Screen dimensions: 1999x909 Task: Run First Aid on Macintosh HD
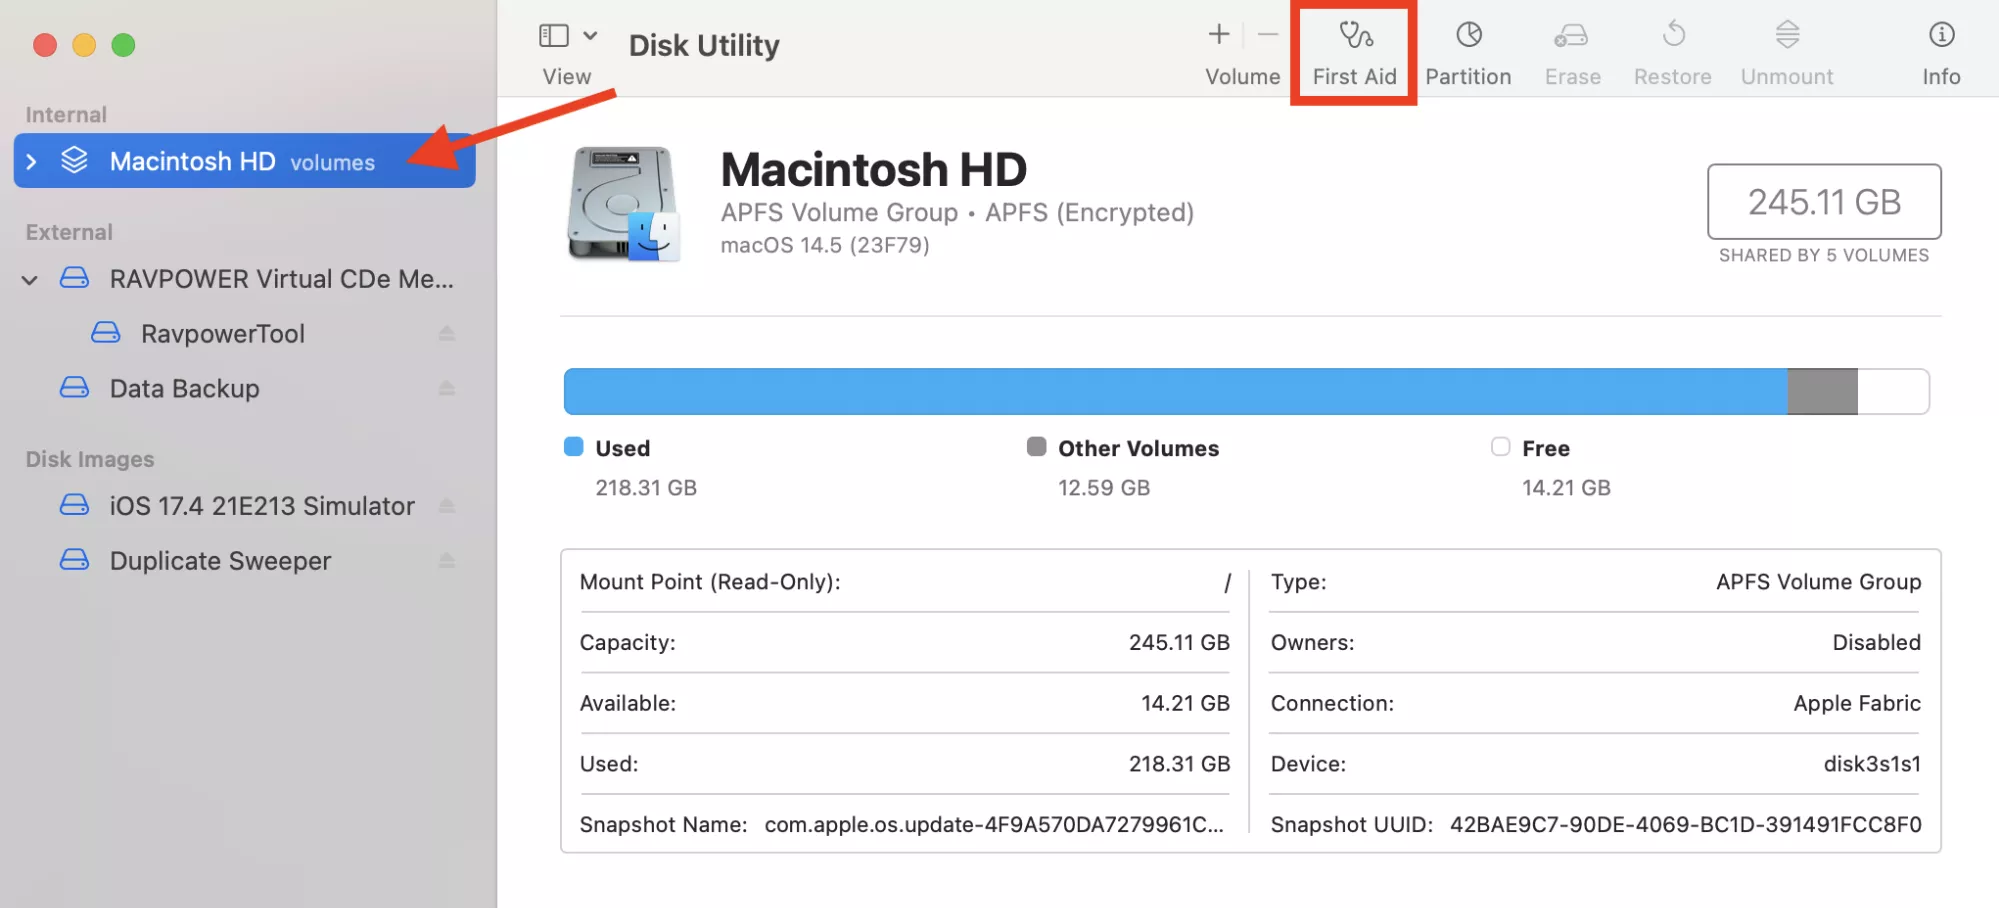click(1354, 47)
